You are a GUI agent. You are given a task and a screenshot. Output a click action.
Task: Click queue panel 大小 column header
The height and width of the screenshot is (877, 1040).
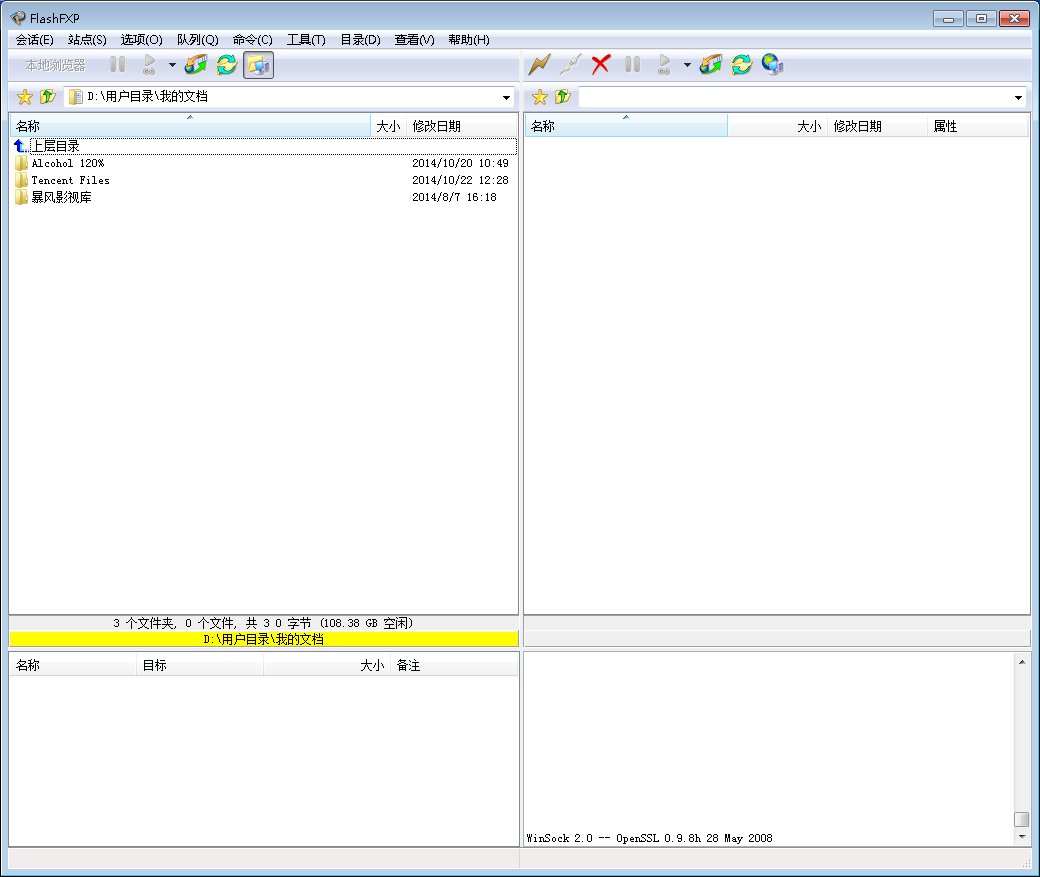point(326,665)
